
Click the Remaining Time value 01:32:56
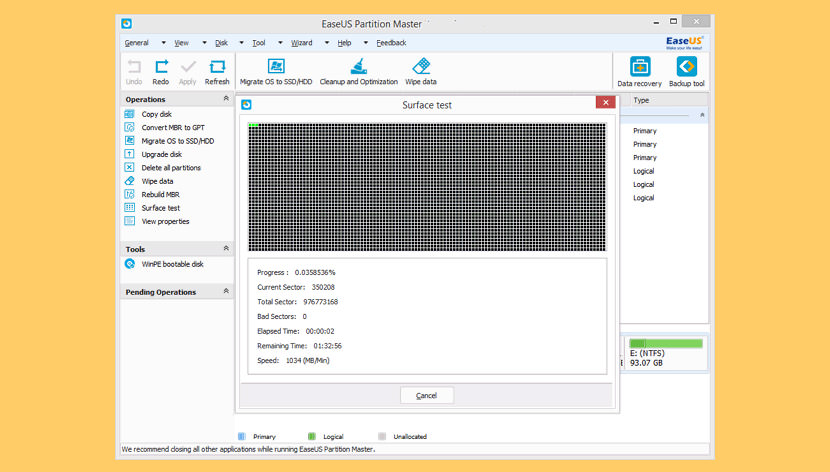[328, 346]
